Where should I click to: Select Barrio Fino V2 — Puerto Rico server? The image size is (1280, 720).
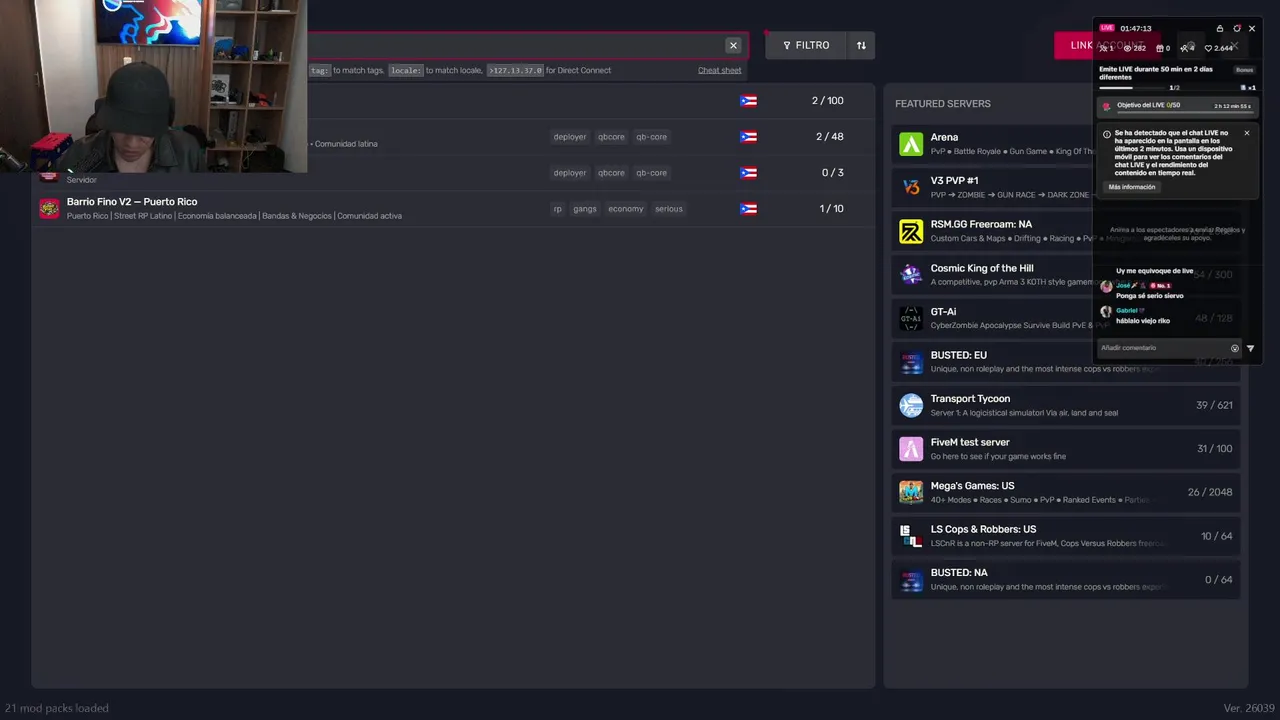point(132,202)
